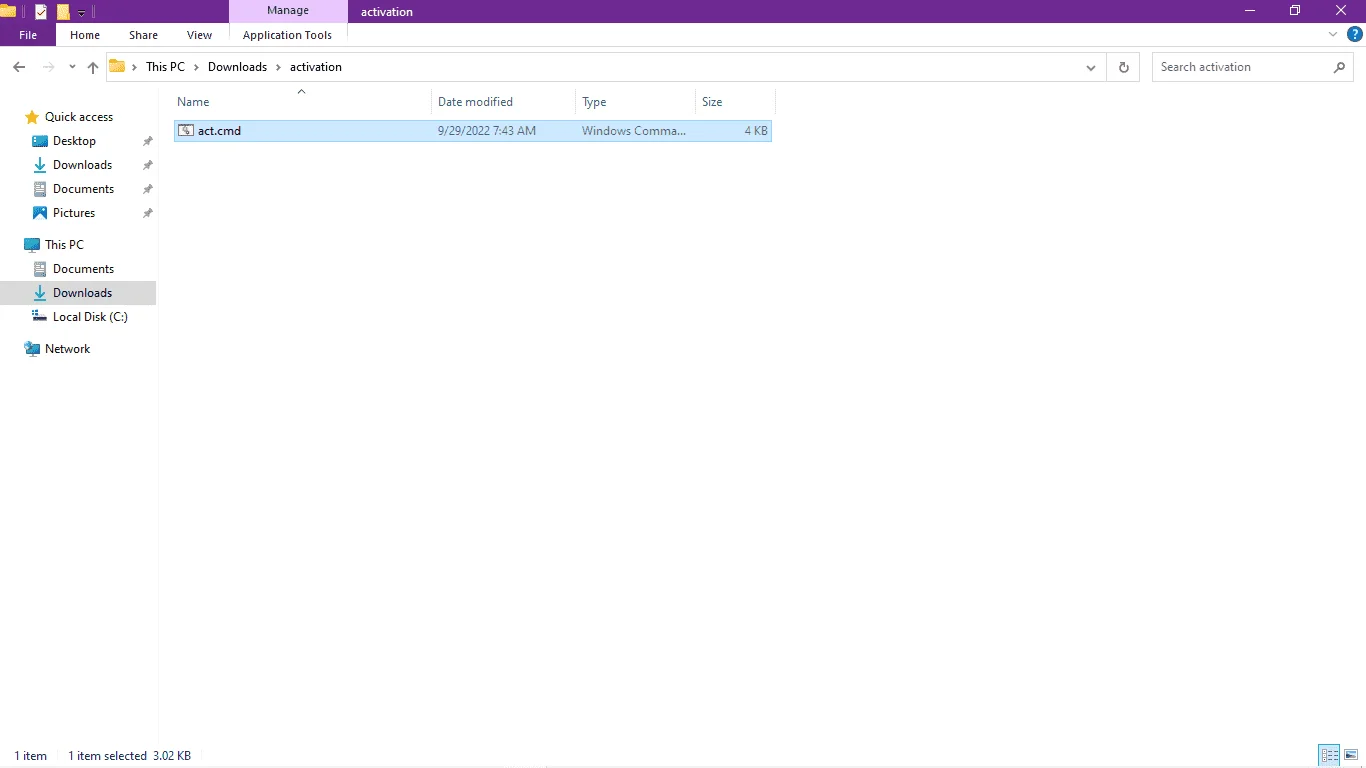Refresh the activation folder view
The width and height of the screenshot is (1366, 768).
tap(1123, 67)
